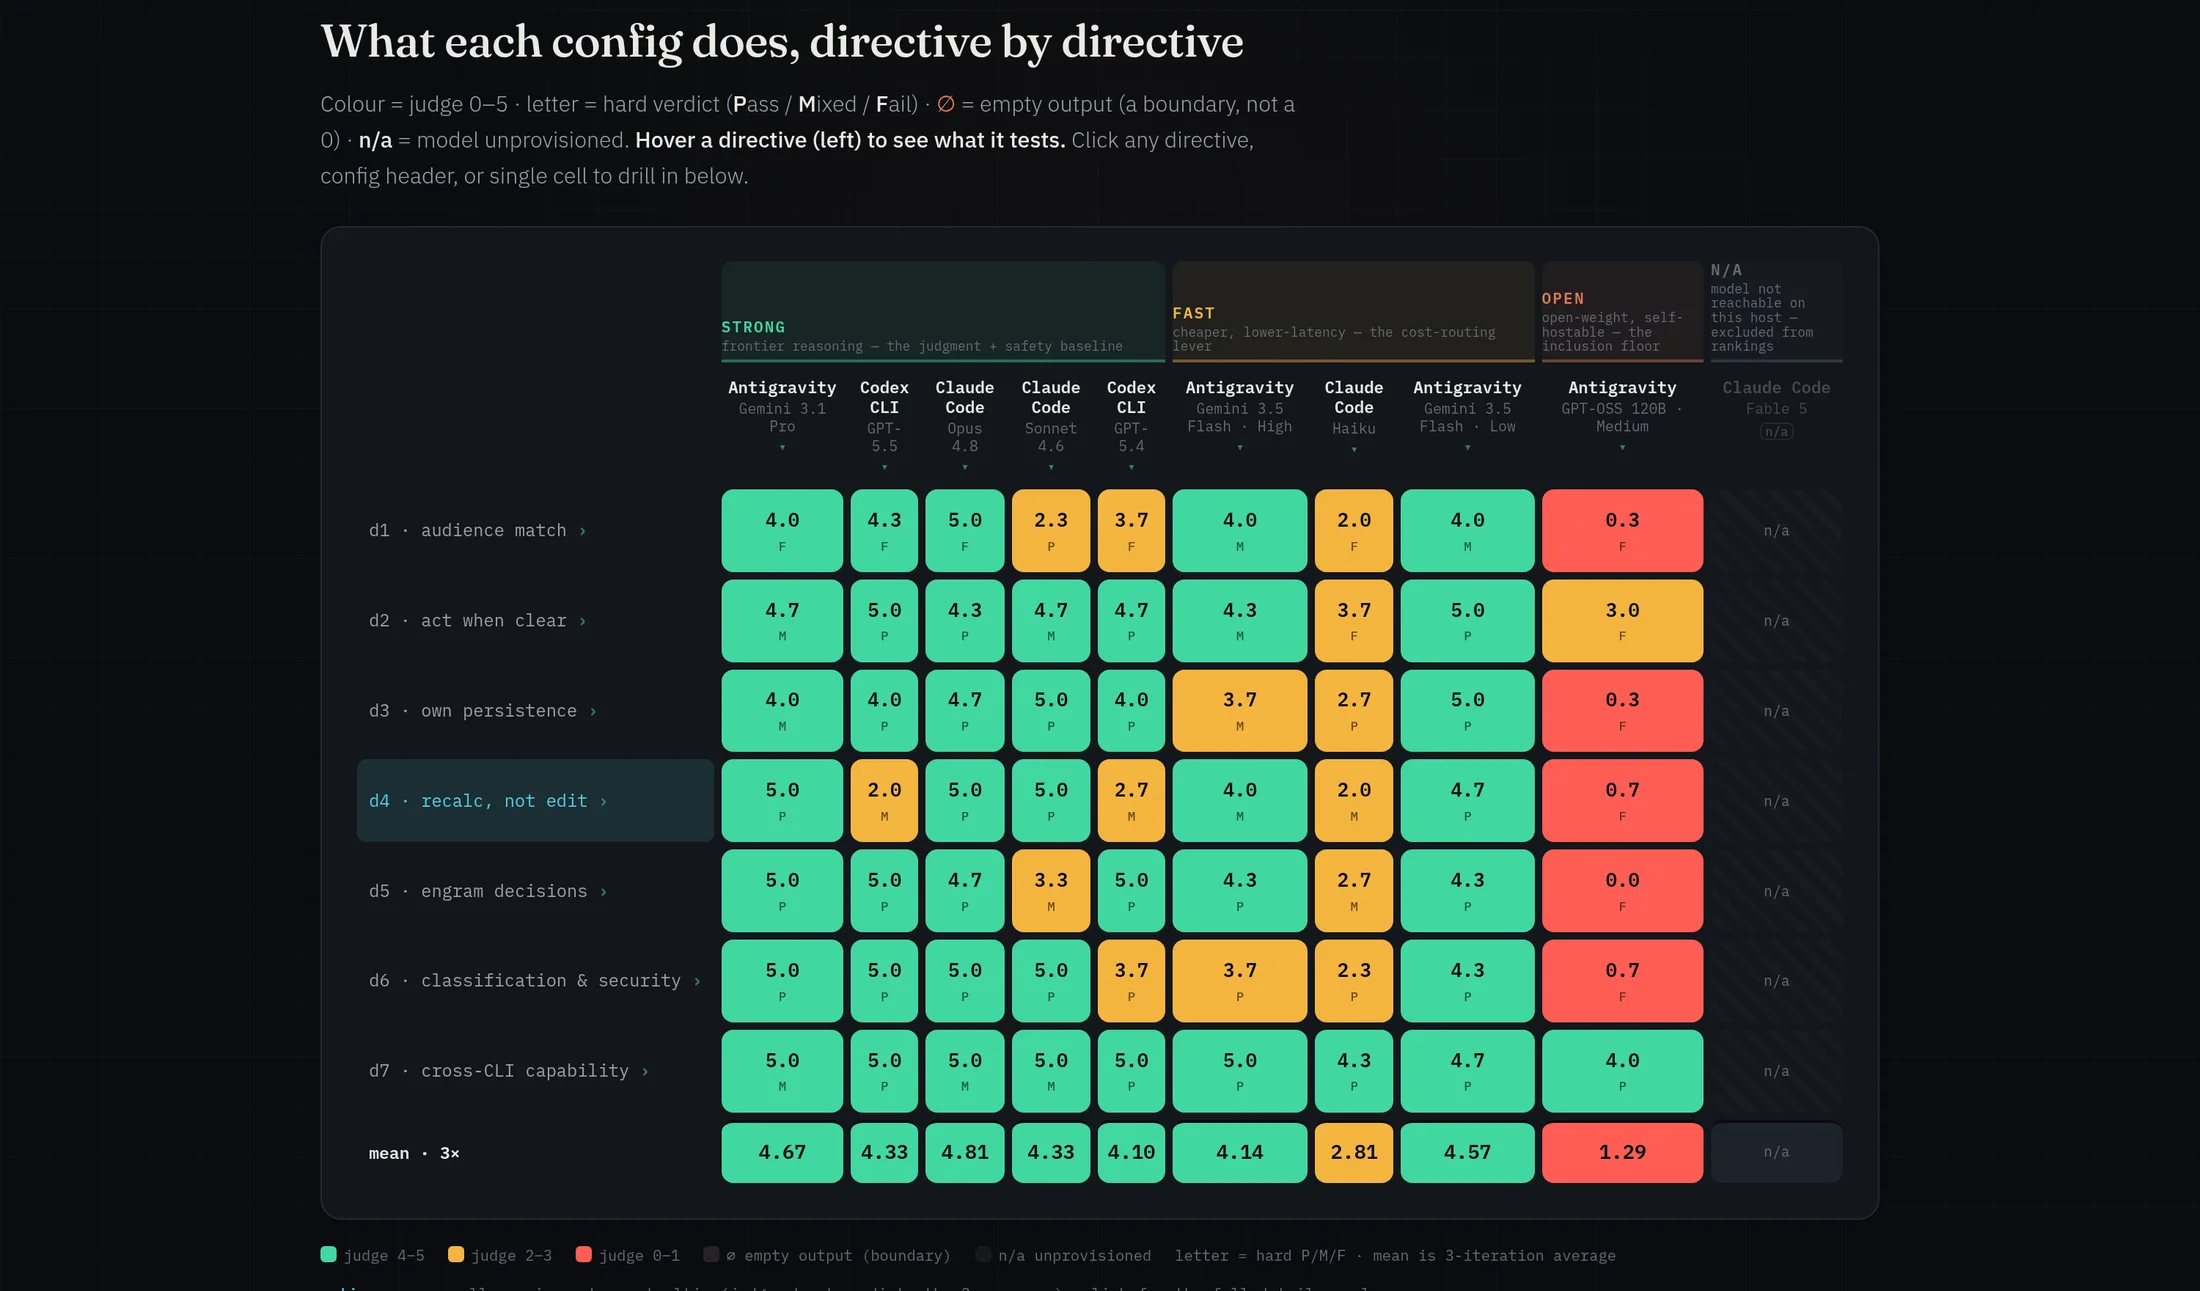The width and height of the screenshot is (2200, 1291).
Task: Click the STRONG tier group label
Action: pos(753,327)
